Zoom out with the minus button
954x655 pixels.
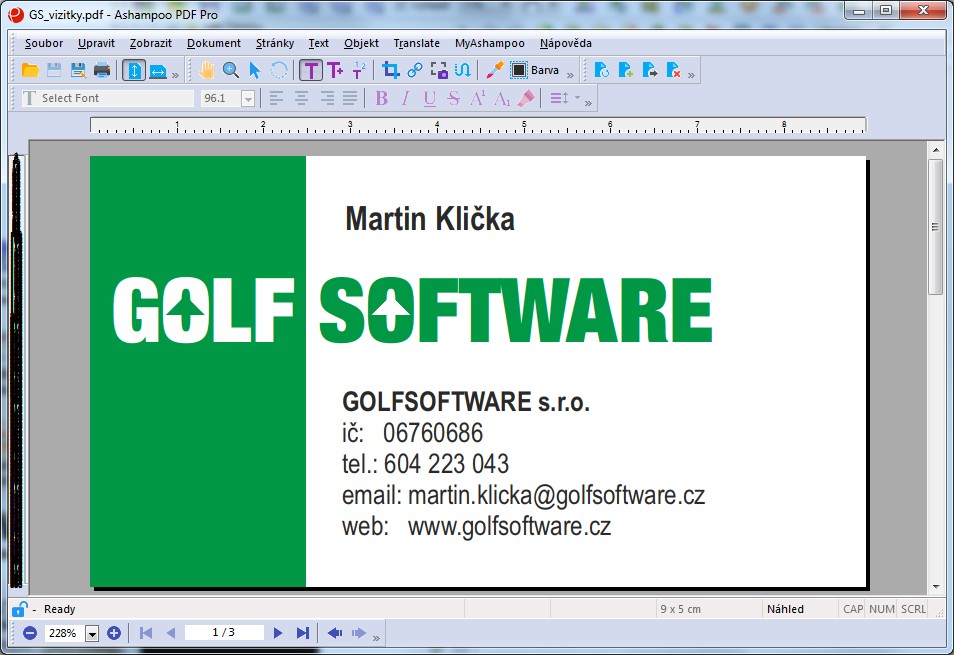click(29, 633)
